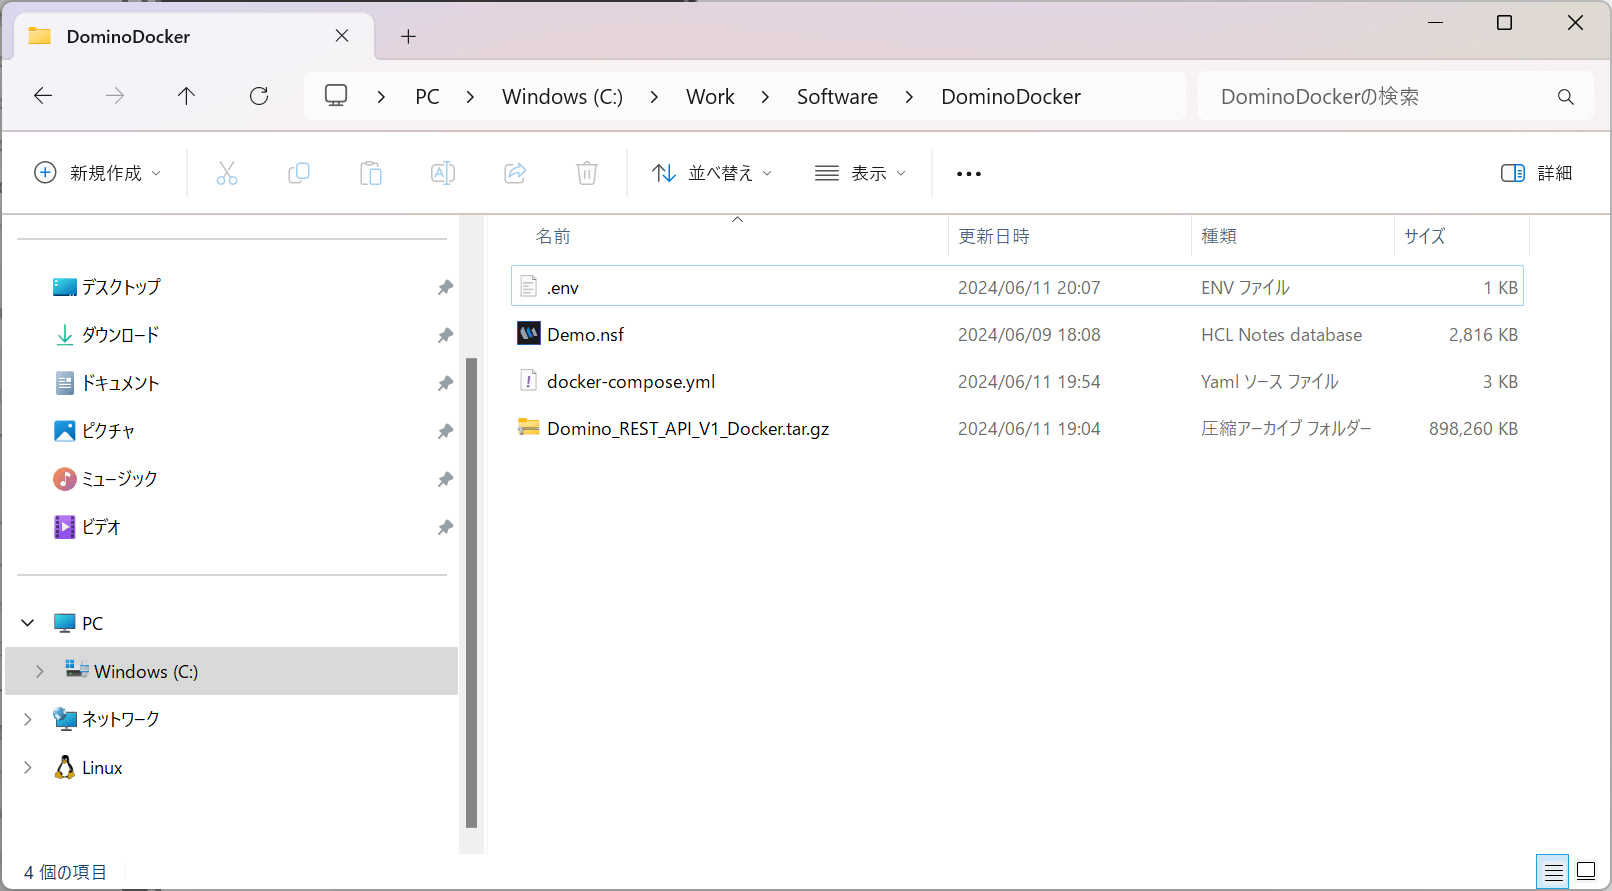Click the cut scissors icon
This screenshot has width=1612, height=891.
227,173
